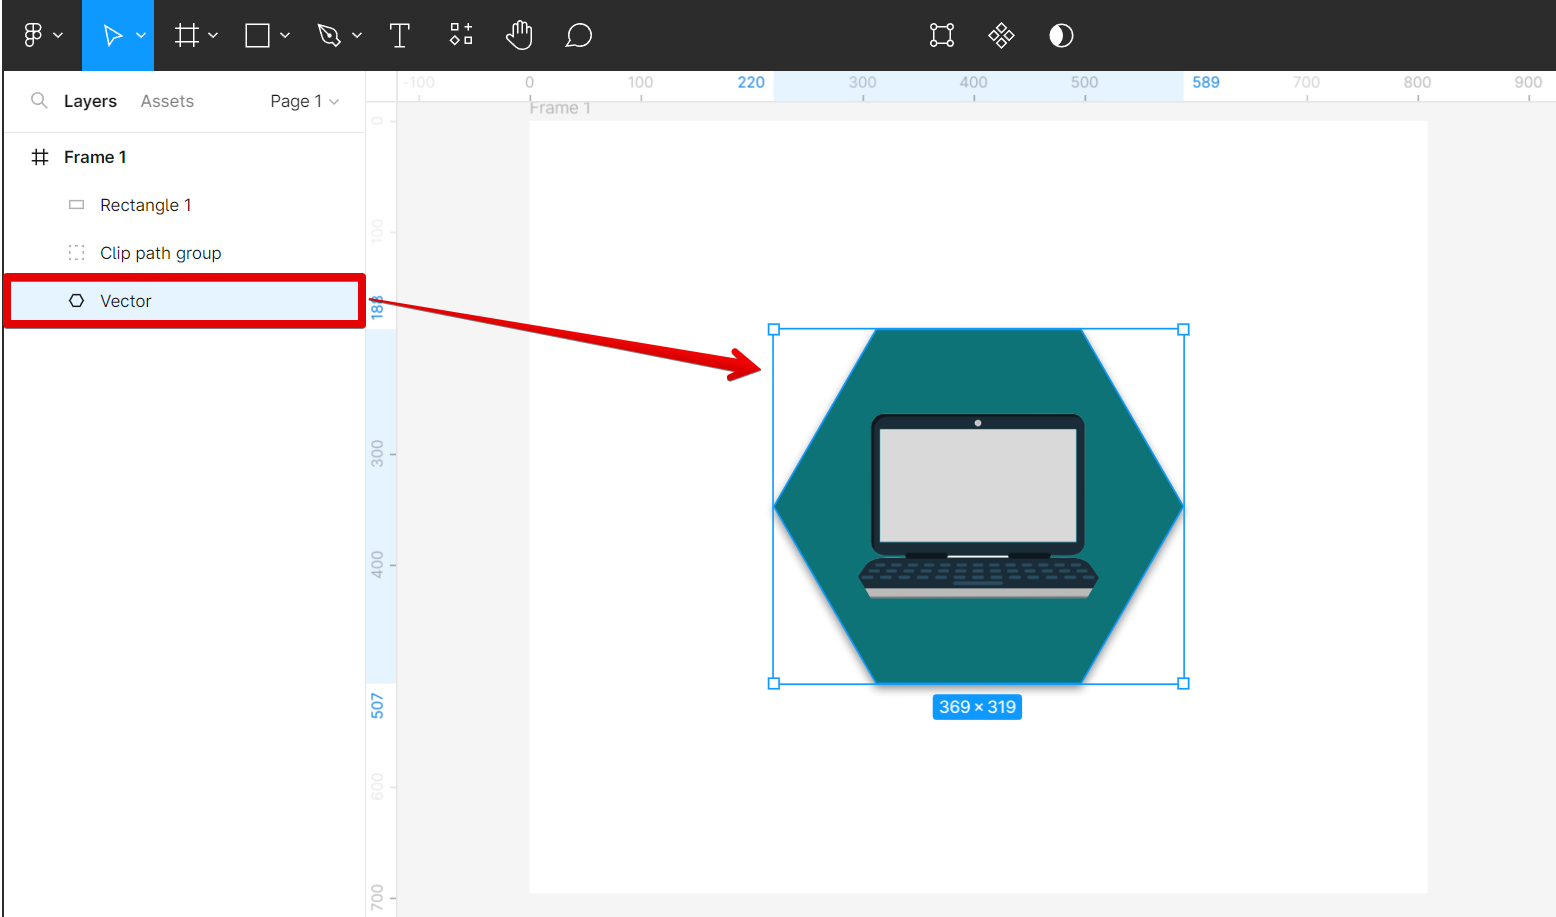
Task: Click the Edit Object icon
Action: 941,36
